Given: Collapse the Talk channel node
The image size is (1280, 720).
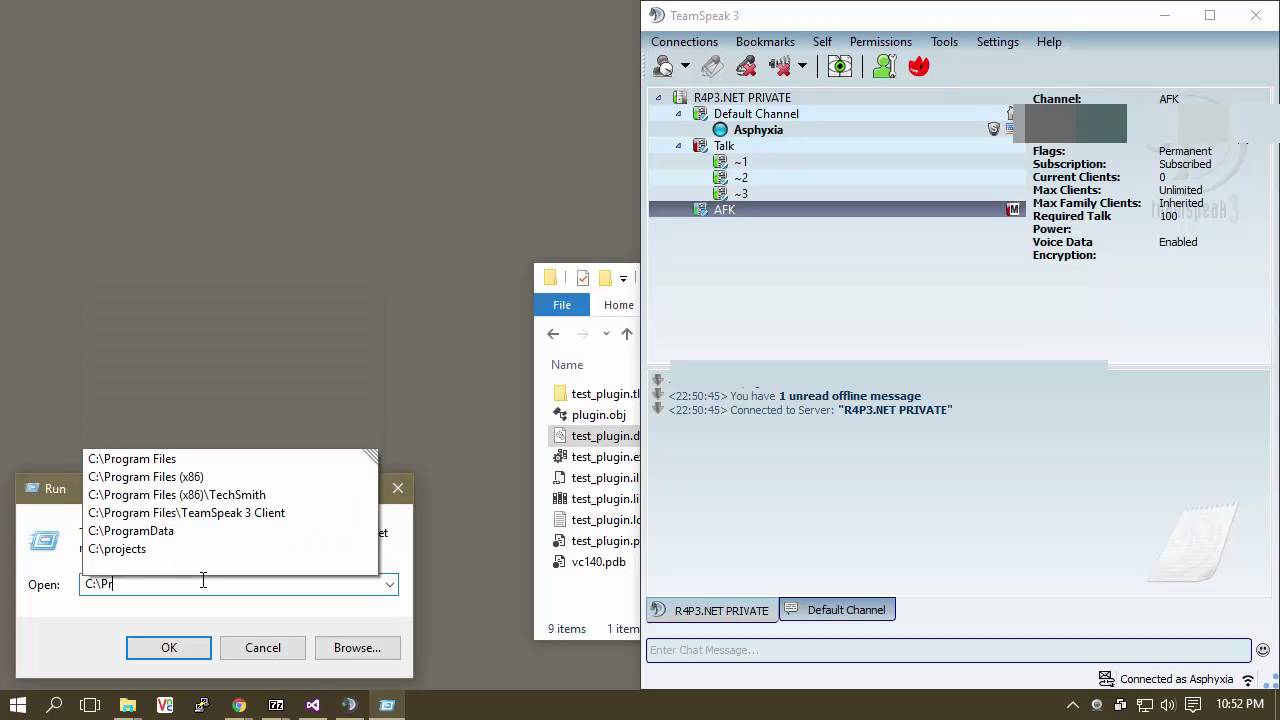Looking at the screenshot, I should pyautogui.click(x=678, y=146).
